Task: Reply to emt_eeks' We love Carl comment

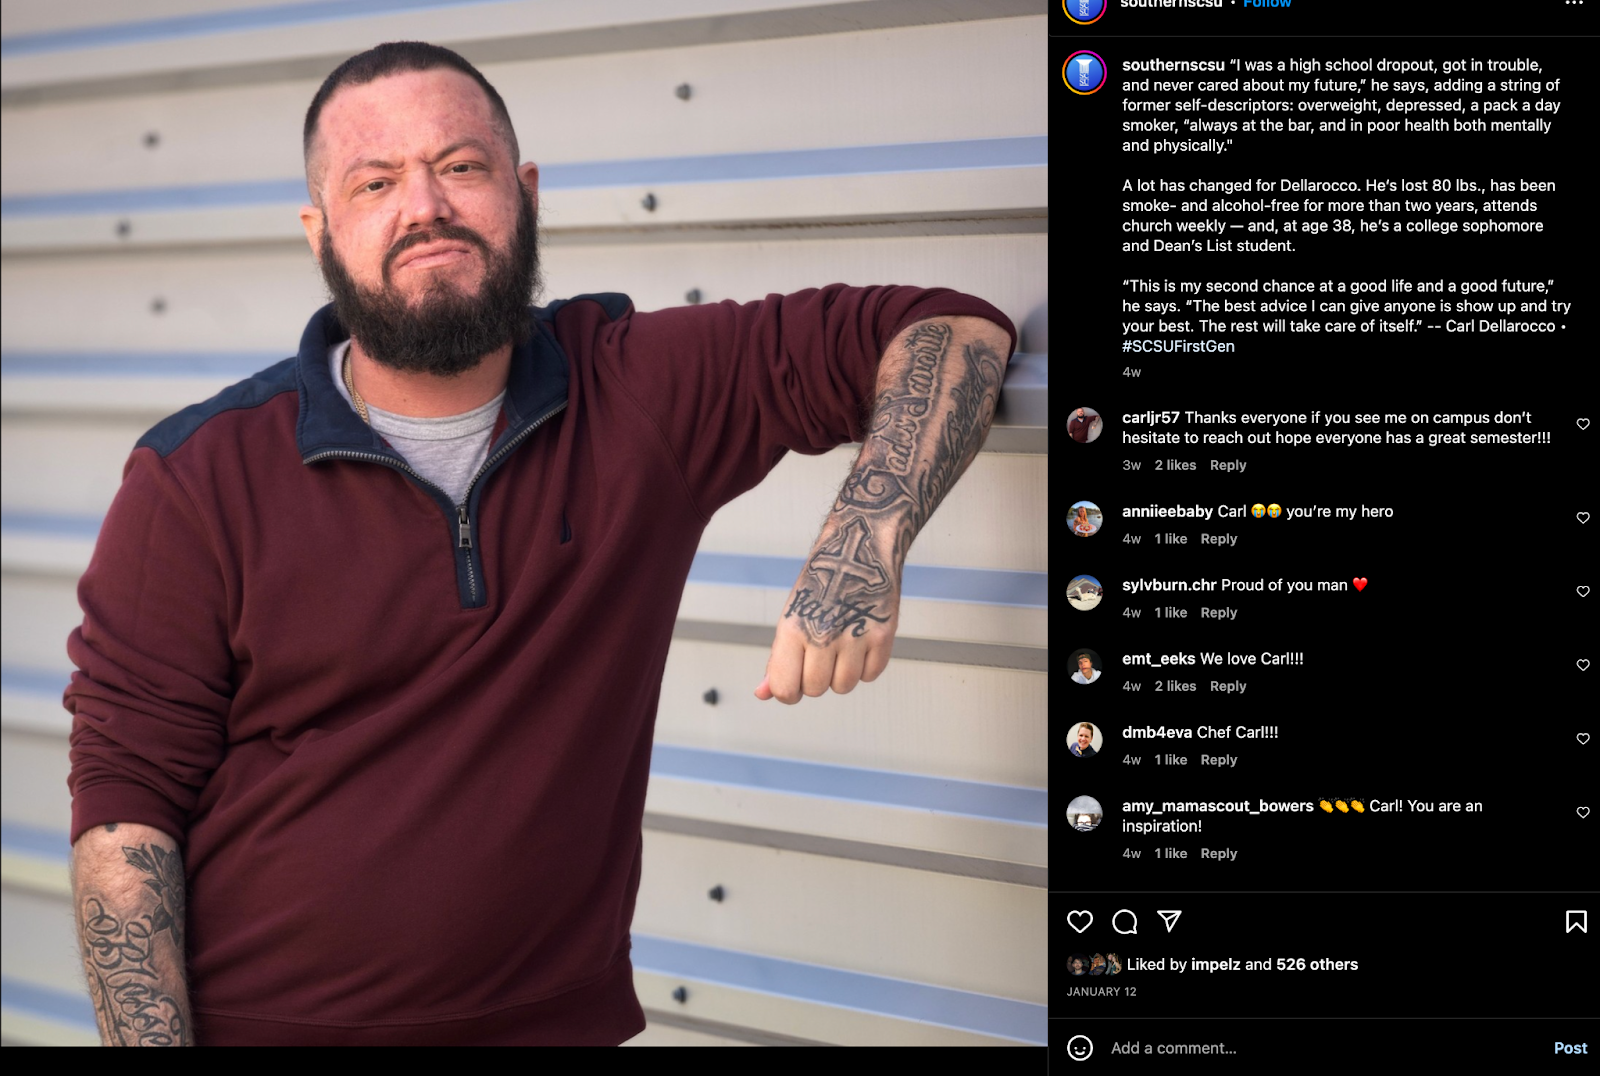Action: tap(1228, 686)
